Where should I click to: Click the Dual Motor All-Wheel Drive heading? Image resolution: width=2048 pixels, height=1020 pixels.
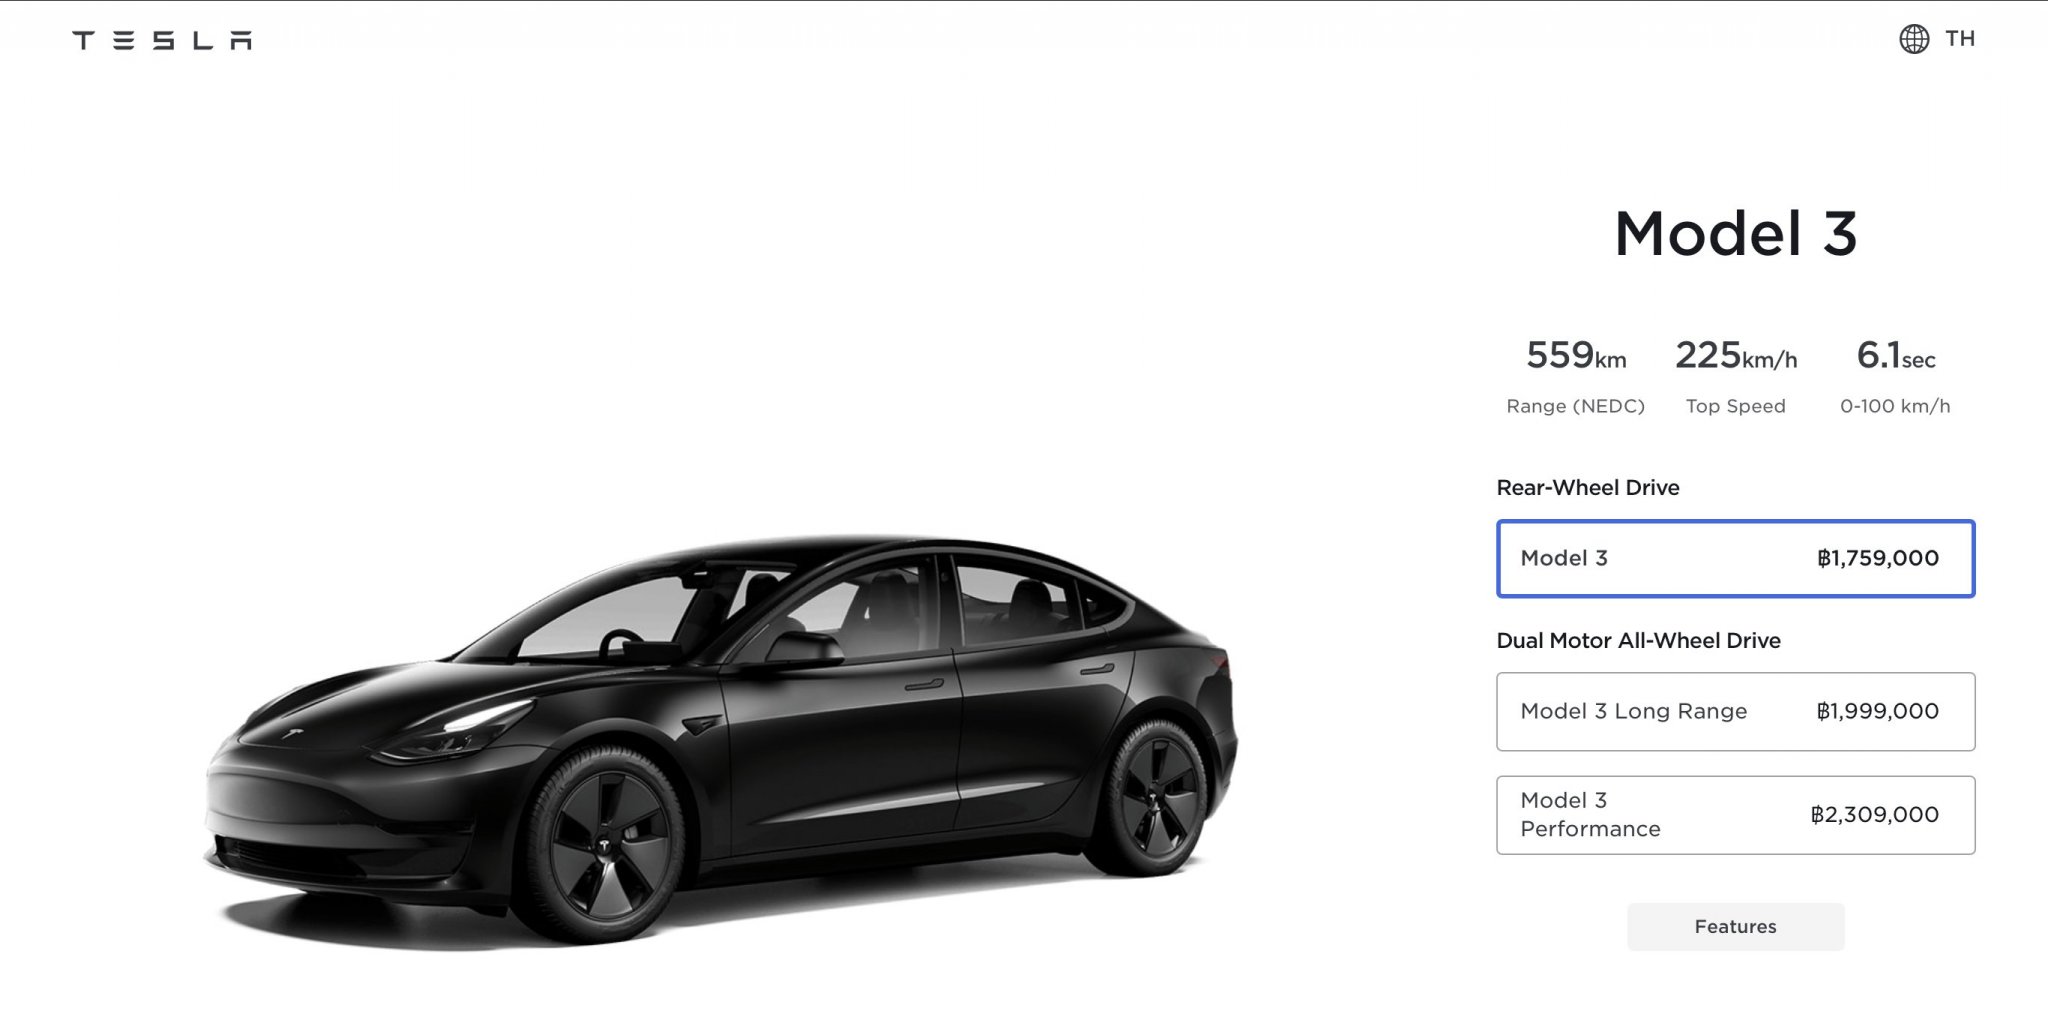click(x=1638, y=640)
